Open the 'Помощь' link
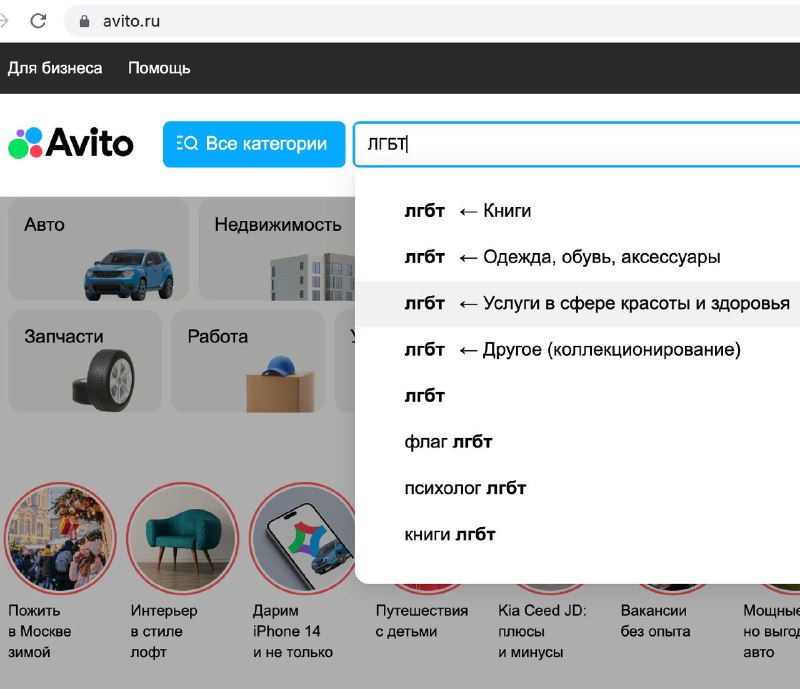 159,68
